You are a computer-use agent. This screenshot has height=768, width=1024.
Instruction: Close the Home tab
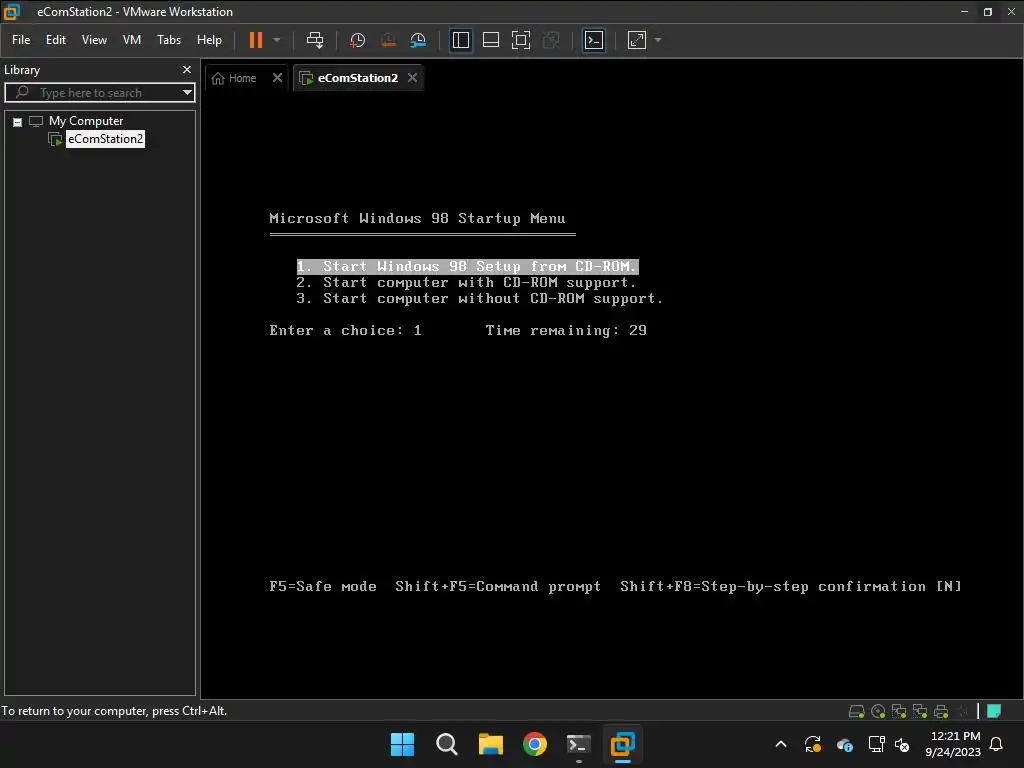277,78
